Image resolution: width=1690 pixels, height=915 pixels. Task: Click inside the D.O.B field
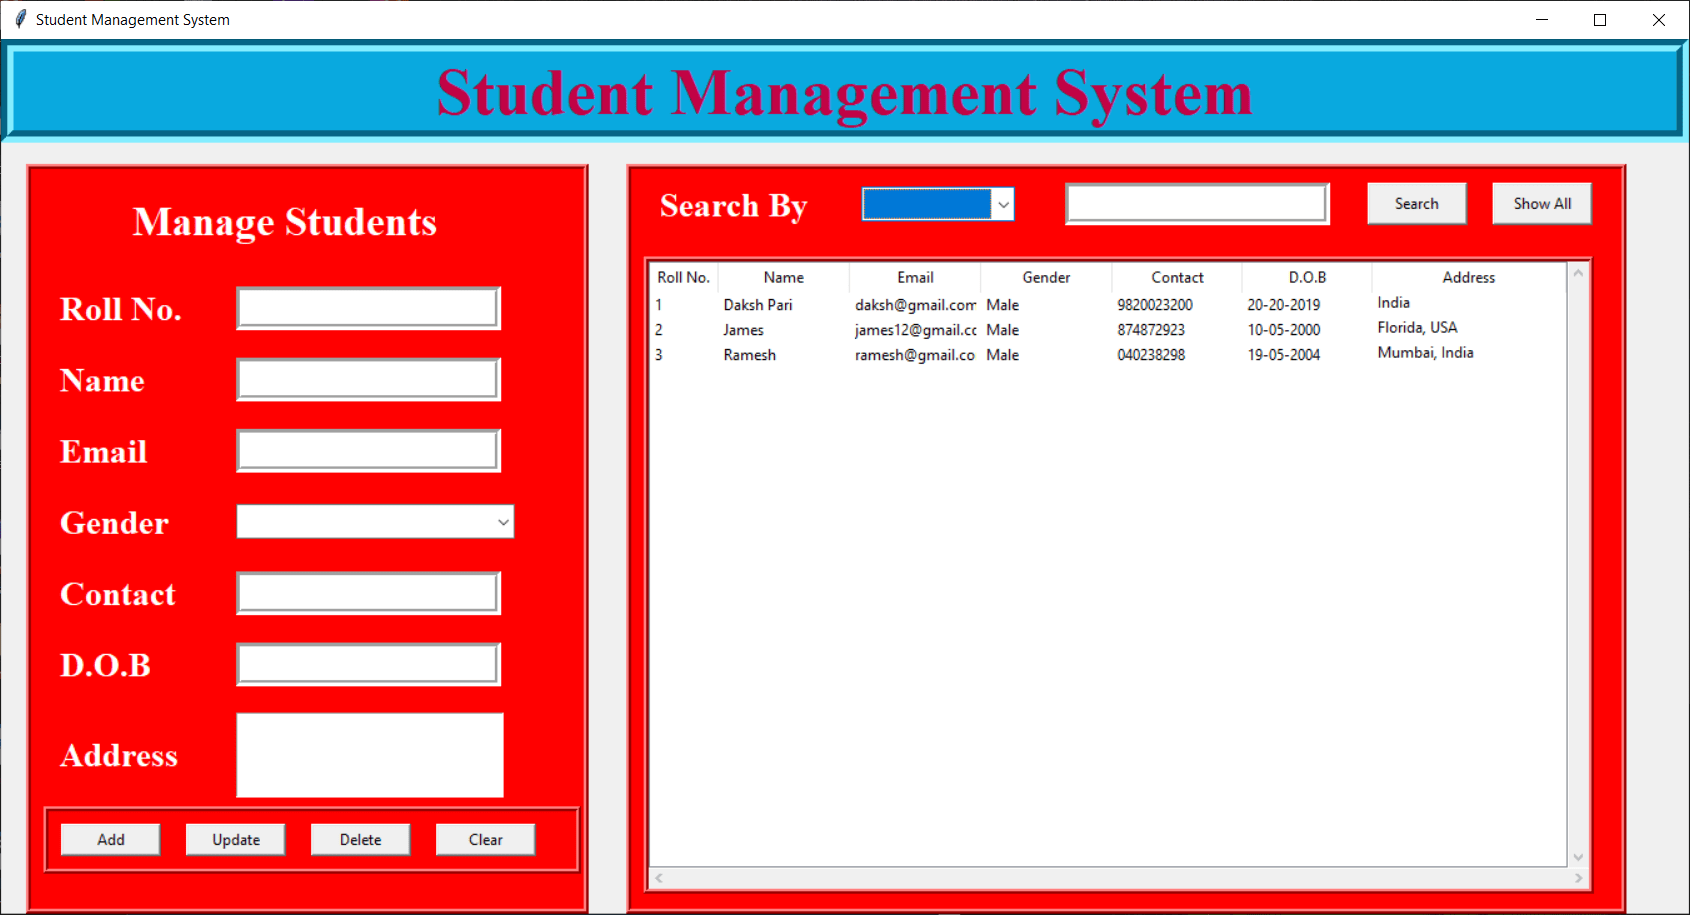[367, 663]
